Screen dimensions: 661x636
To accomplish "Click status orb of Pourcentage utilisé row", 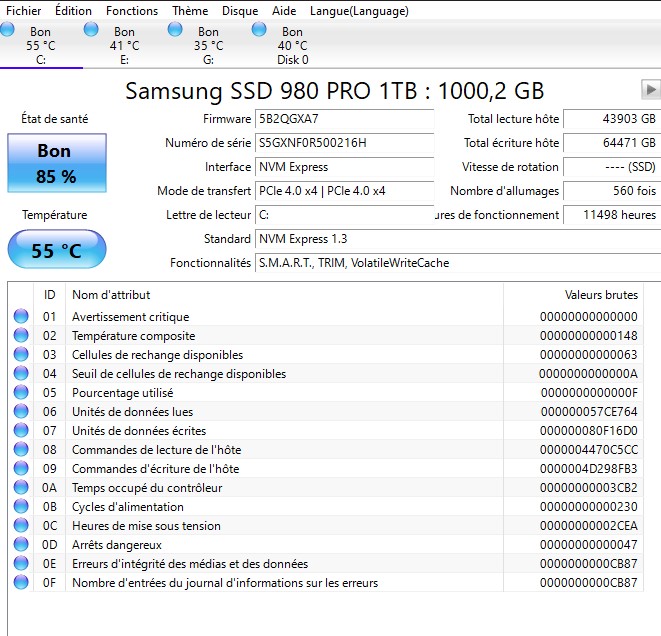I will 21,392.
